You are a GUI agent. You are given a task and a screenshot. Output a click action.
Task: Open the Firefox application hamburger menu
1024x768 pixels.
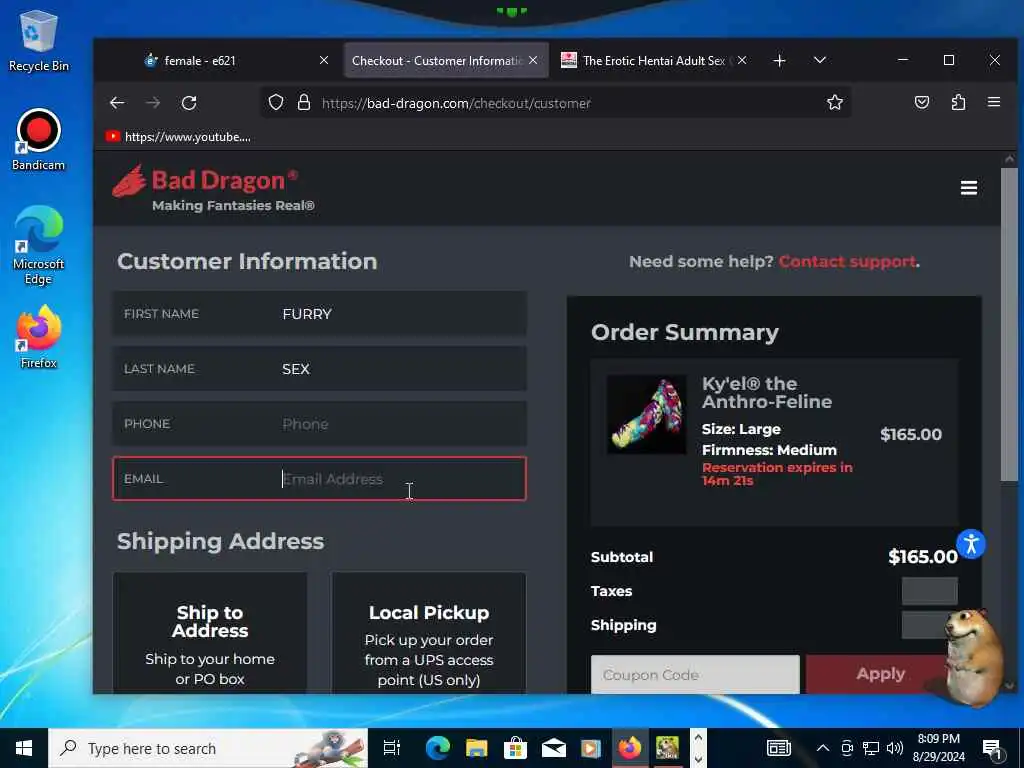click(x=994, y=102)
